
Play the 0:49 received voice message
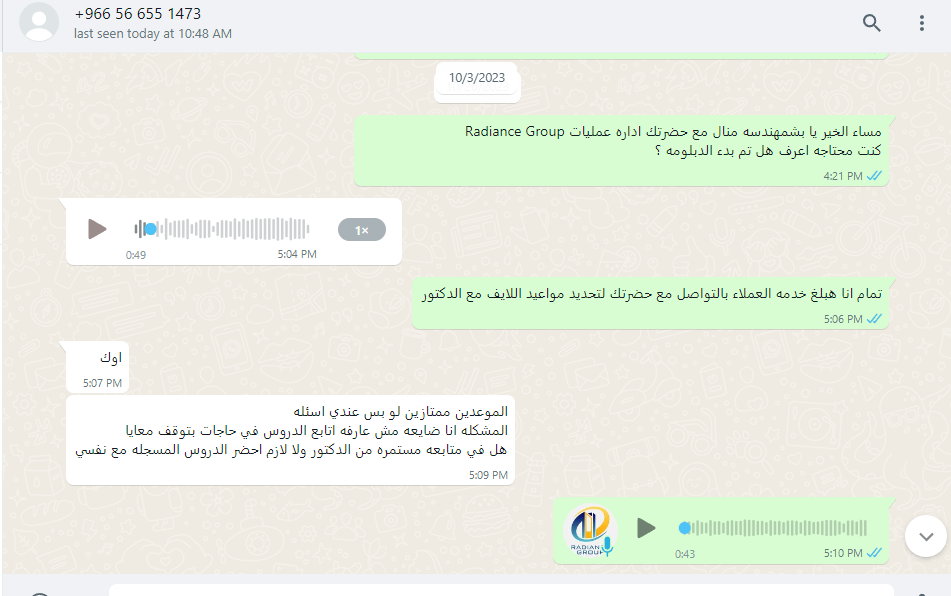(x=97, y=229)
